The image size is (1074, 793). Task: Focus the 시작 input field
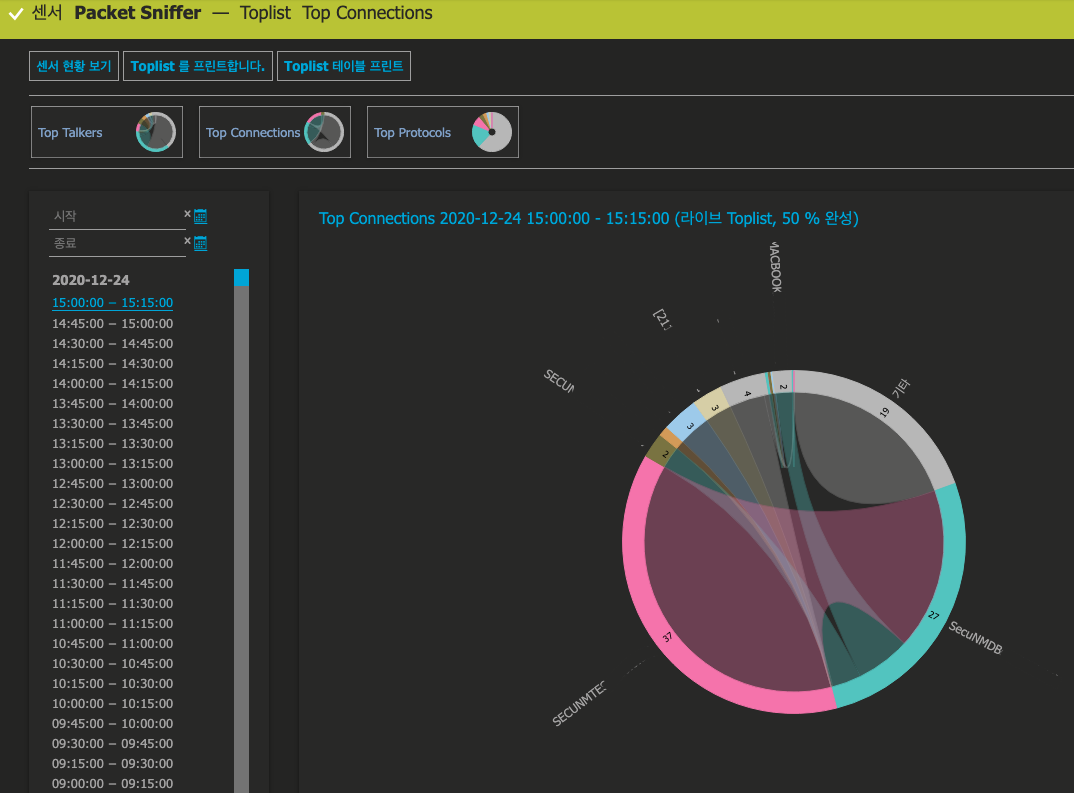(x=116, y=216)
